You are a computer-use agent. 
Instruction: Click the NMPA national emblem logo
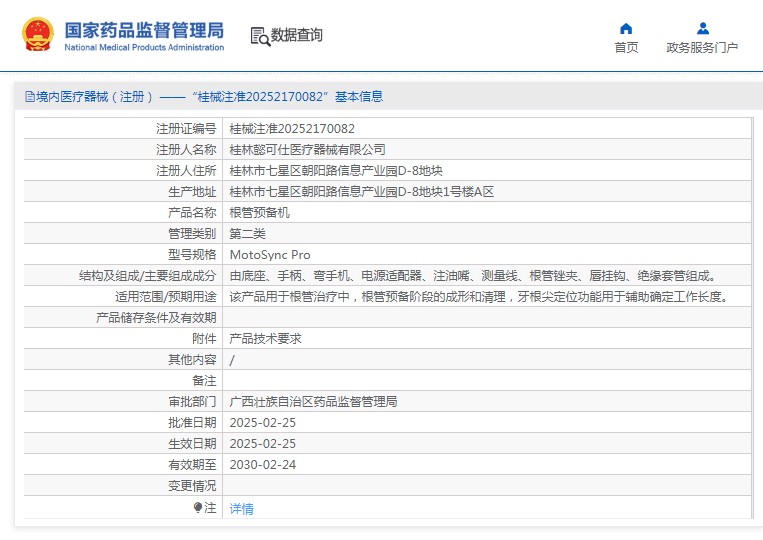point(38,35)
